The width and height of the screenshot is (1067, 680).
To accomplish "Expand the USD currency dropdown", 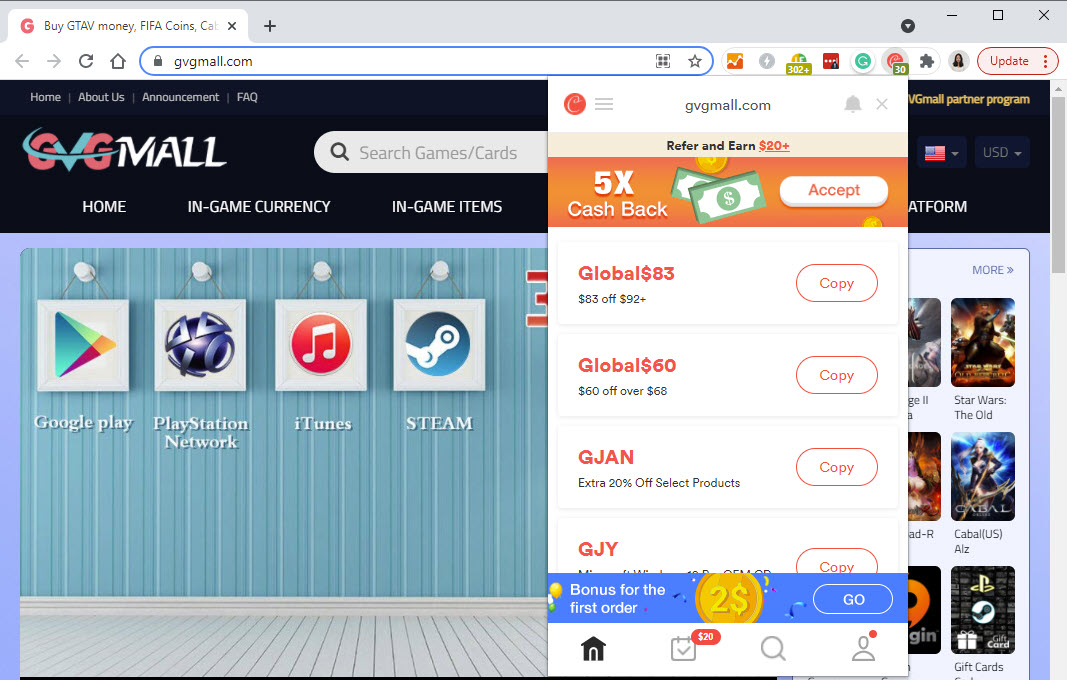I will click(x=1002, y=152).
